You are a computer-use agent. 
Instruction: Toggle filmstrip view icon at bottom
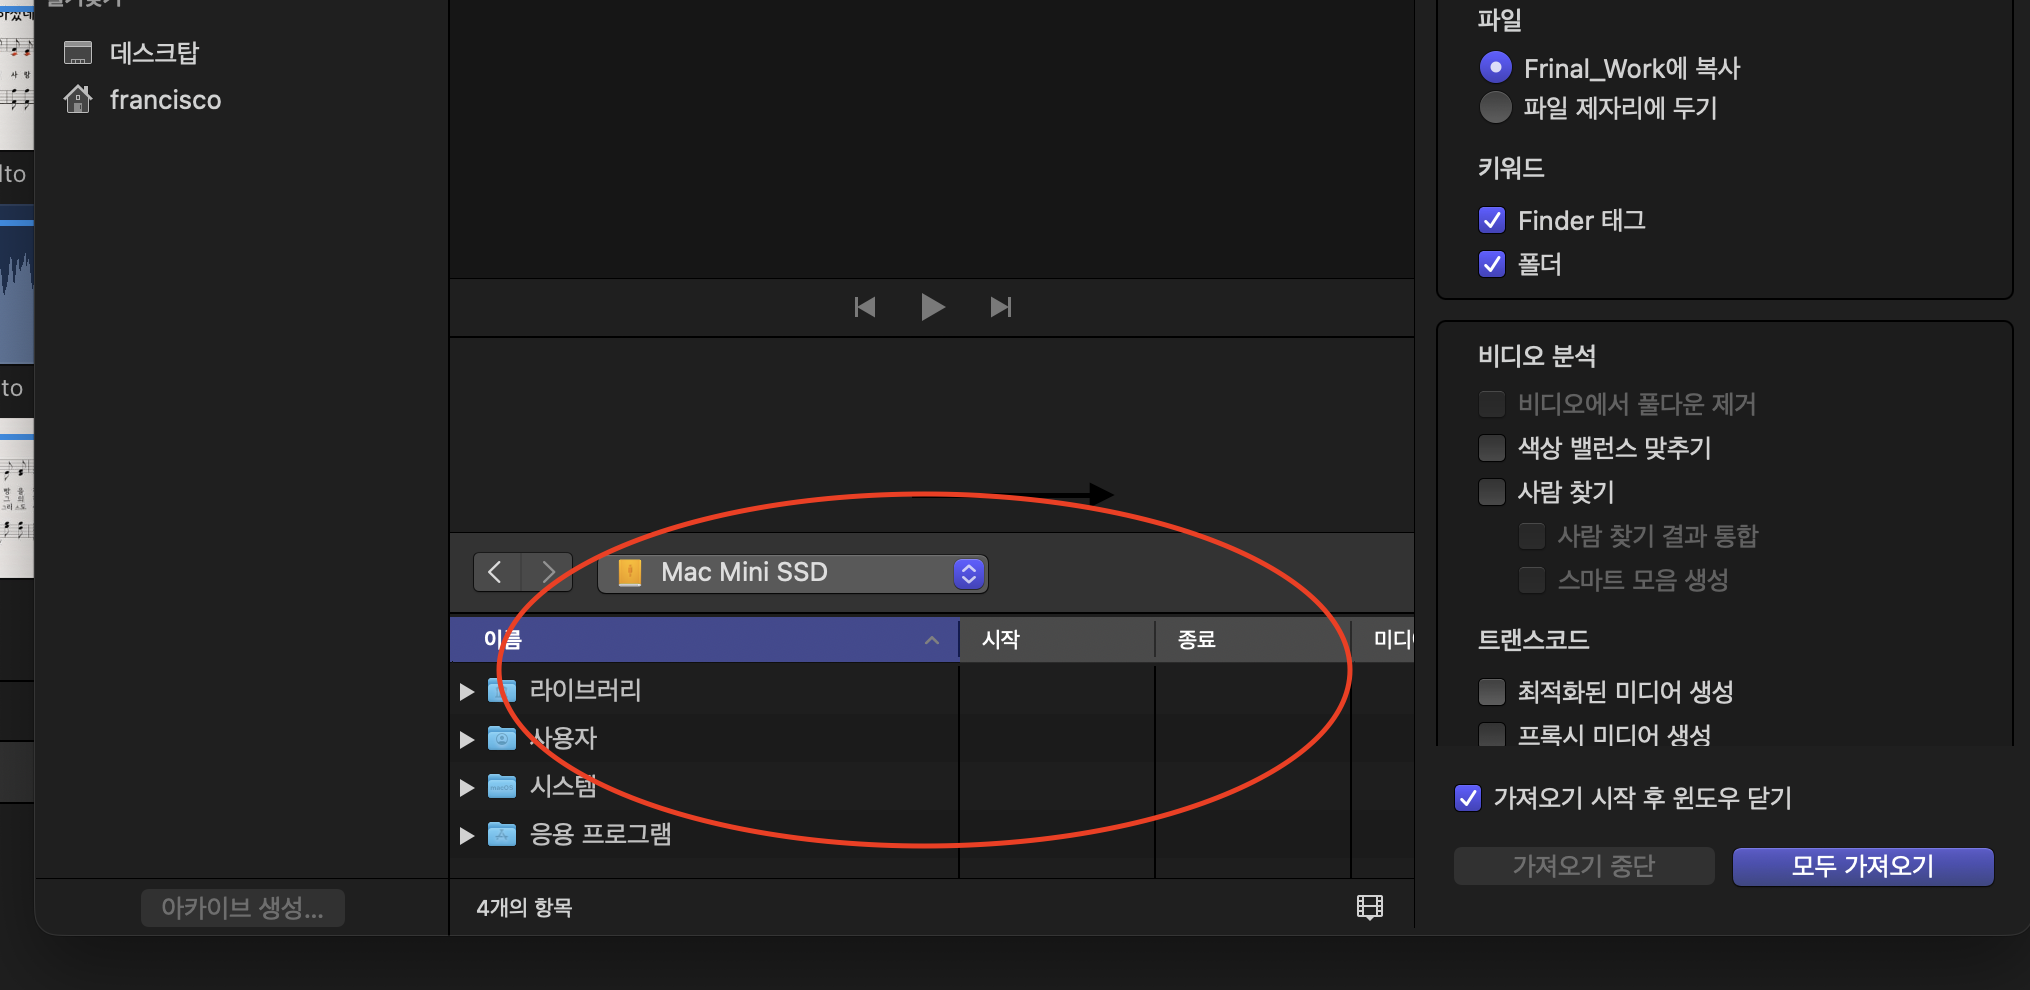1369,907
